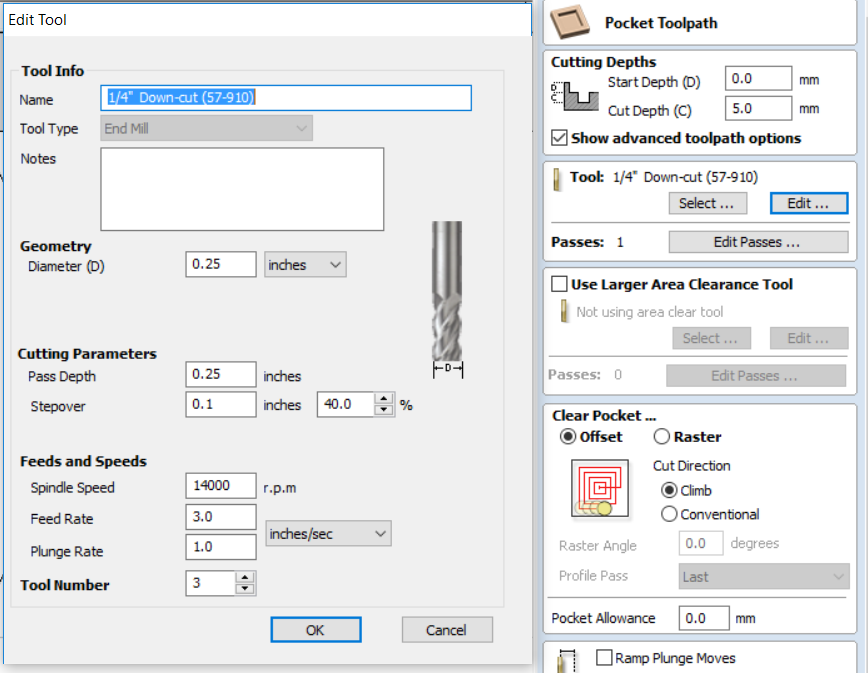Click the 'Edit Tool' dialog title
The image size is (868, 673).
[x=37, y=20]
